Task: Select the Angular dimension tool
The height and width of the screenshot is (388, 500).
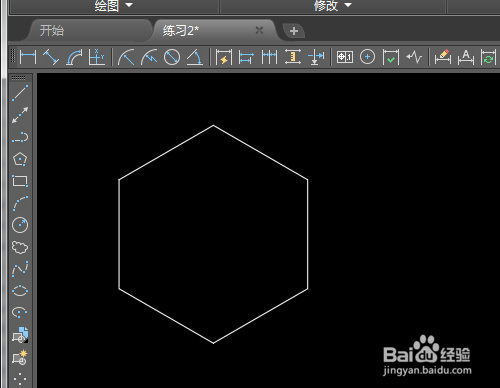Action: [x=195, y=57]
